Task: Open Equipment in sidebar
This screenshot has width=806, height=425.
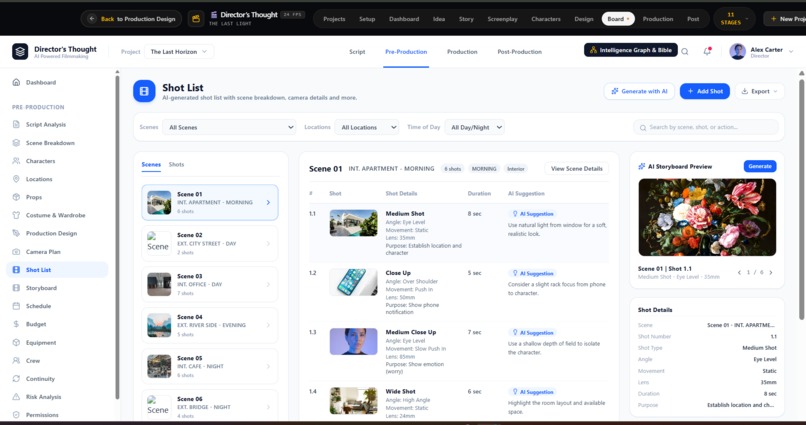Action: 58,342
